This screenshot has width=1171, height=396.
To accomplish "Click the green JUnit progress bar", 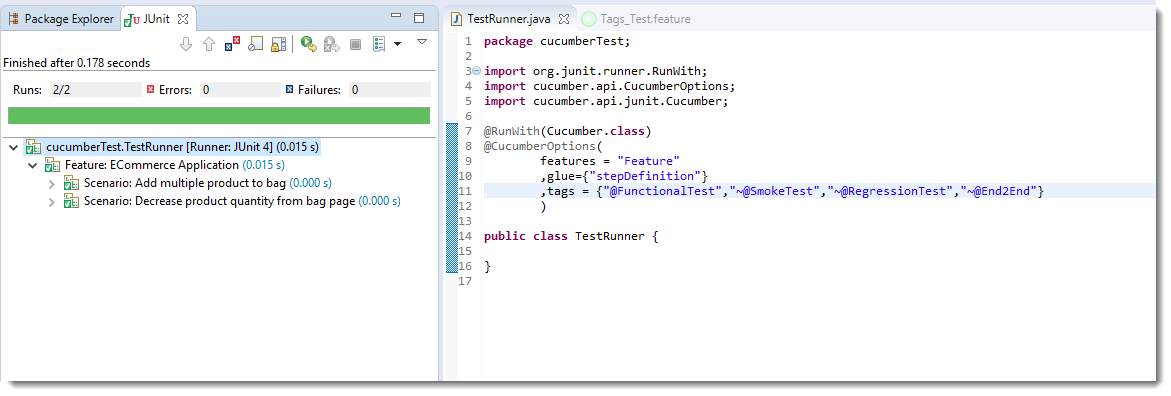I will pos(219,115).
